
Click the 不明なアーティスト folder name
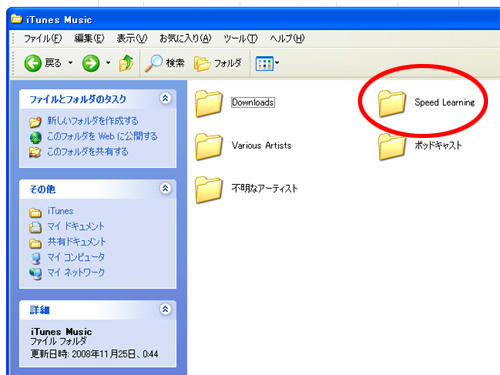264,189
